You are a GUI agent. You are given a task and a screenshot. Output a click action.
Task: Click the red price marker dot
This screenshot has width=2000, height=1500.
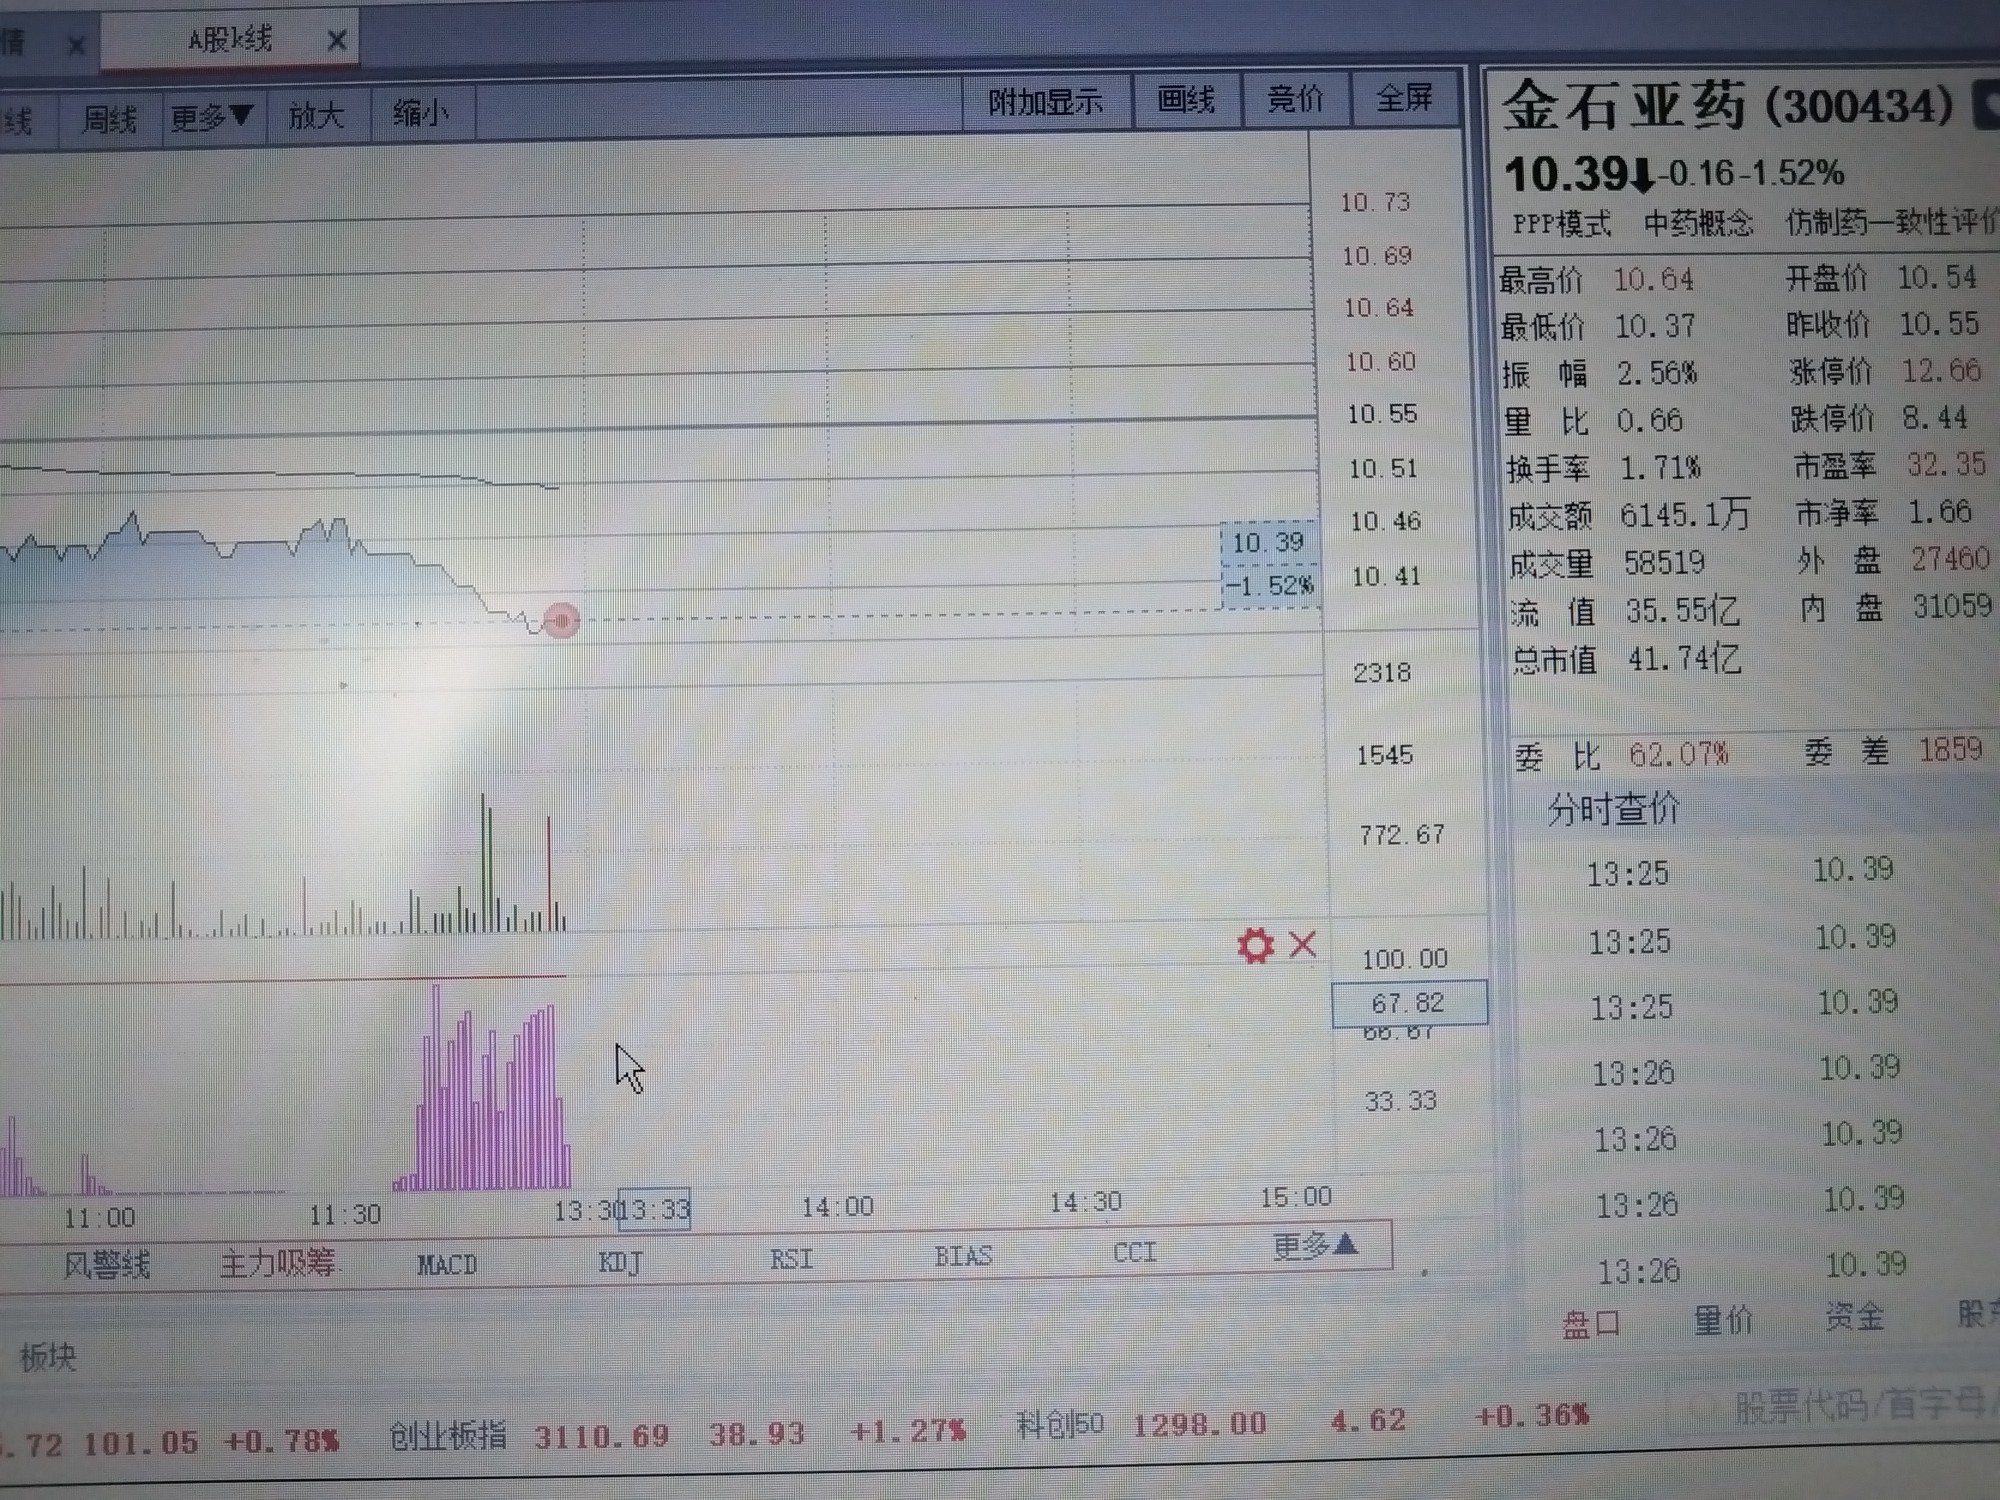pos(562,621)
